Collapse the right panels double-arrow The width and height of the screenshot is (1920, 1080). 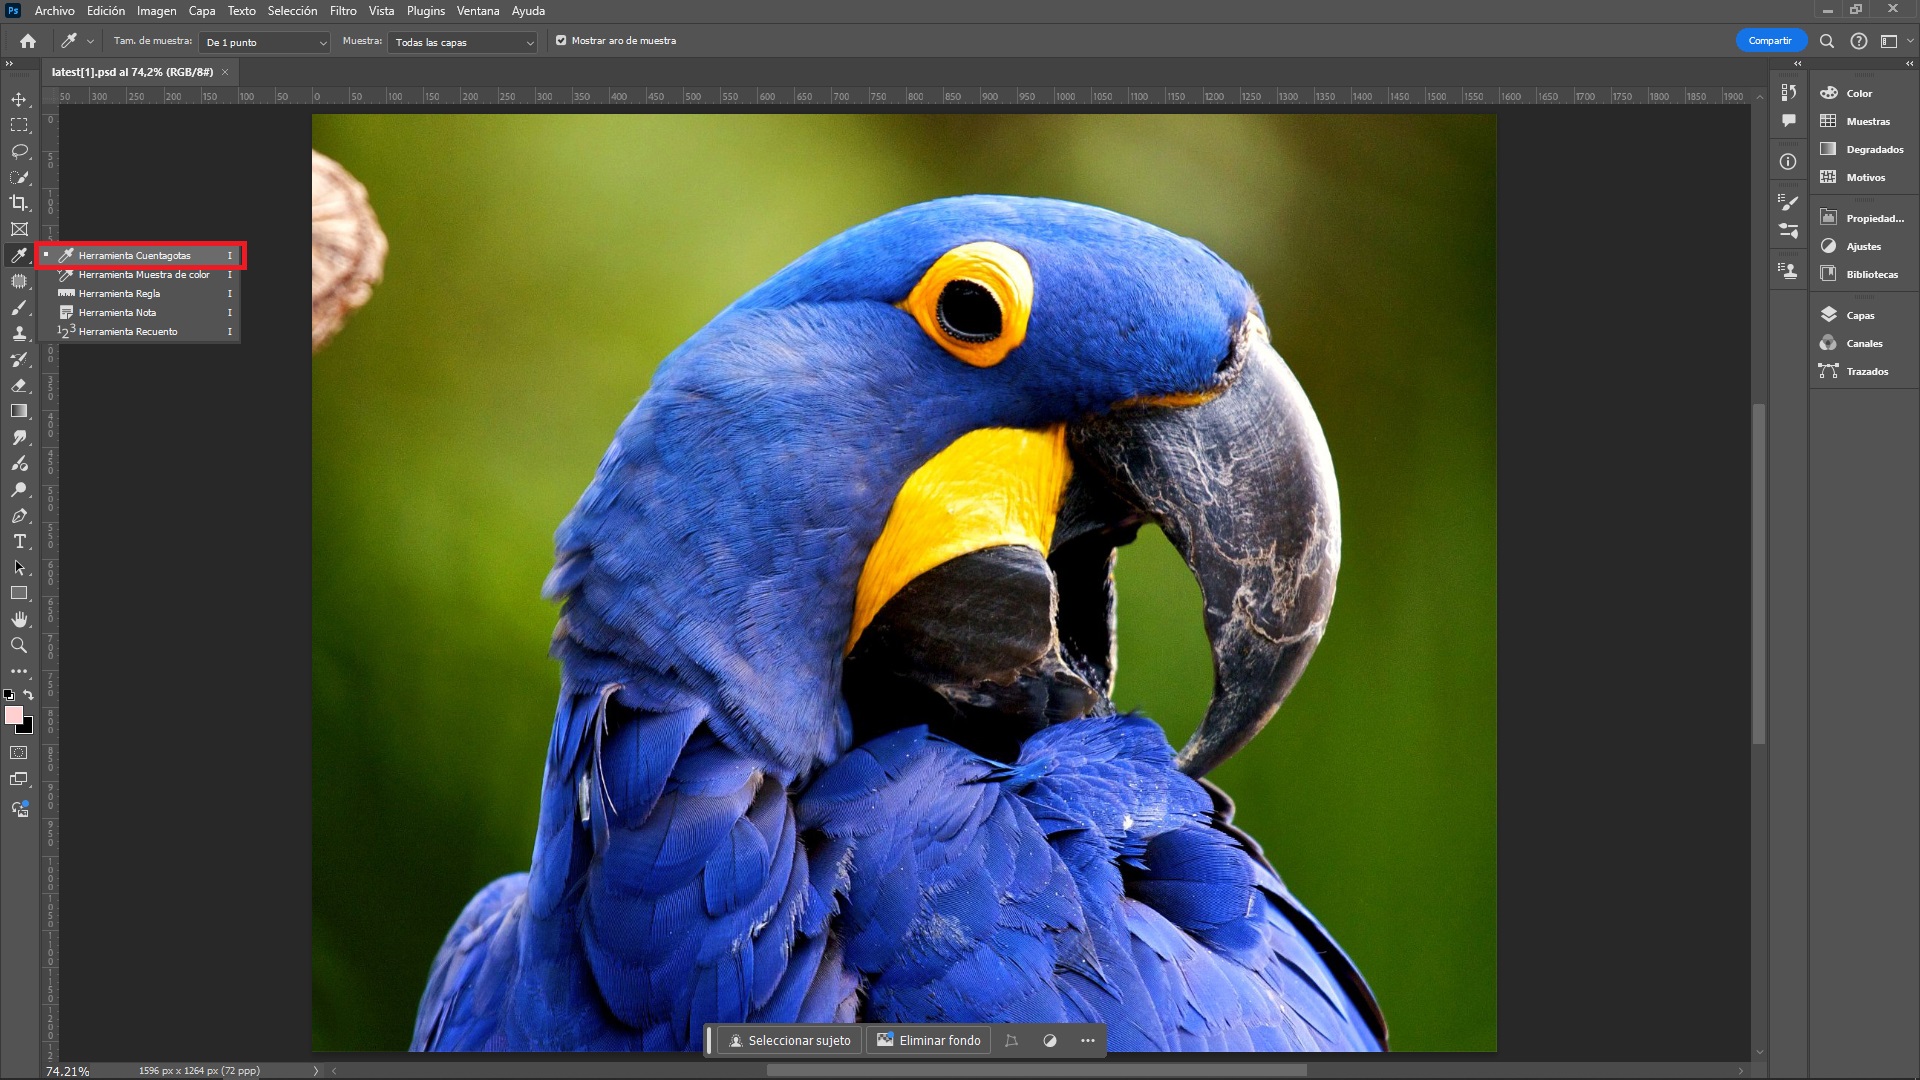[1909, 63]
